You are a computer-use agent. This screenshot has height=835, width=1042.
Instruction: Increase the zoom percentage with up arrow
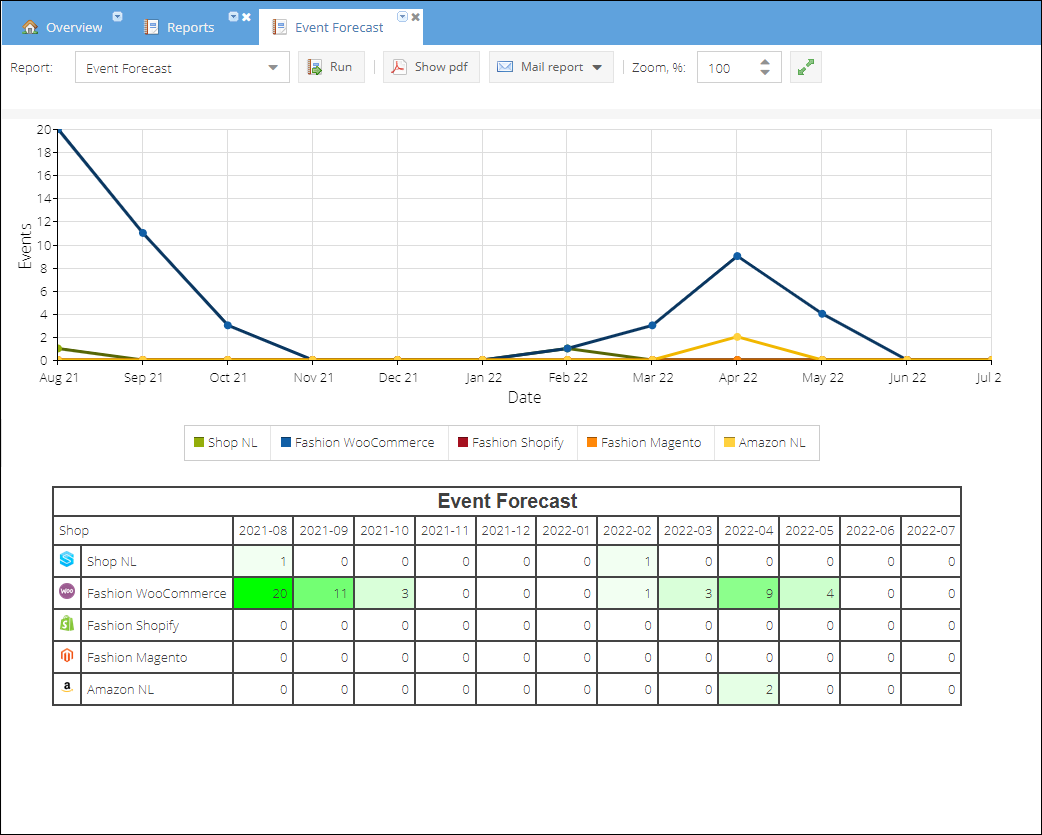coord(765,62)
